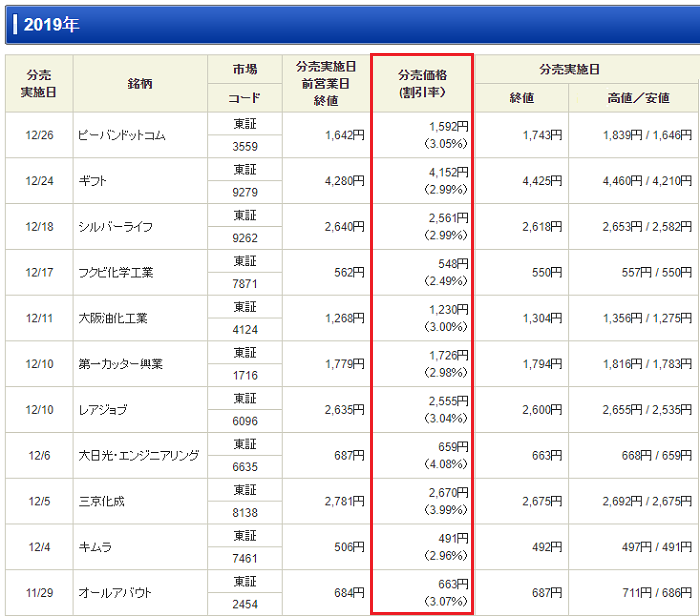The width and height of the screenshot is (700, 616).
Task: Click stock code 6635
Action: pos(245,467)
